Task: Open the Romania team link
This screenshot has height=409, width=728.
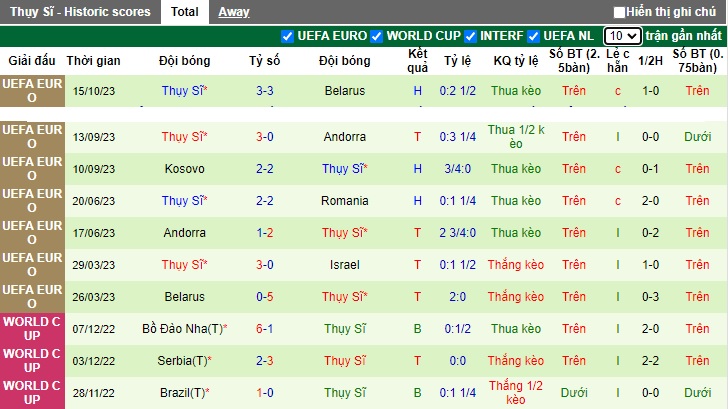Action: tap(345, 201)
